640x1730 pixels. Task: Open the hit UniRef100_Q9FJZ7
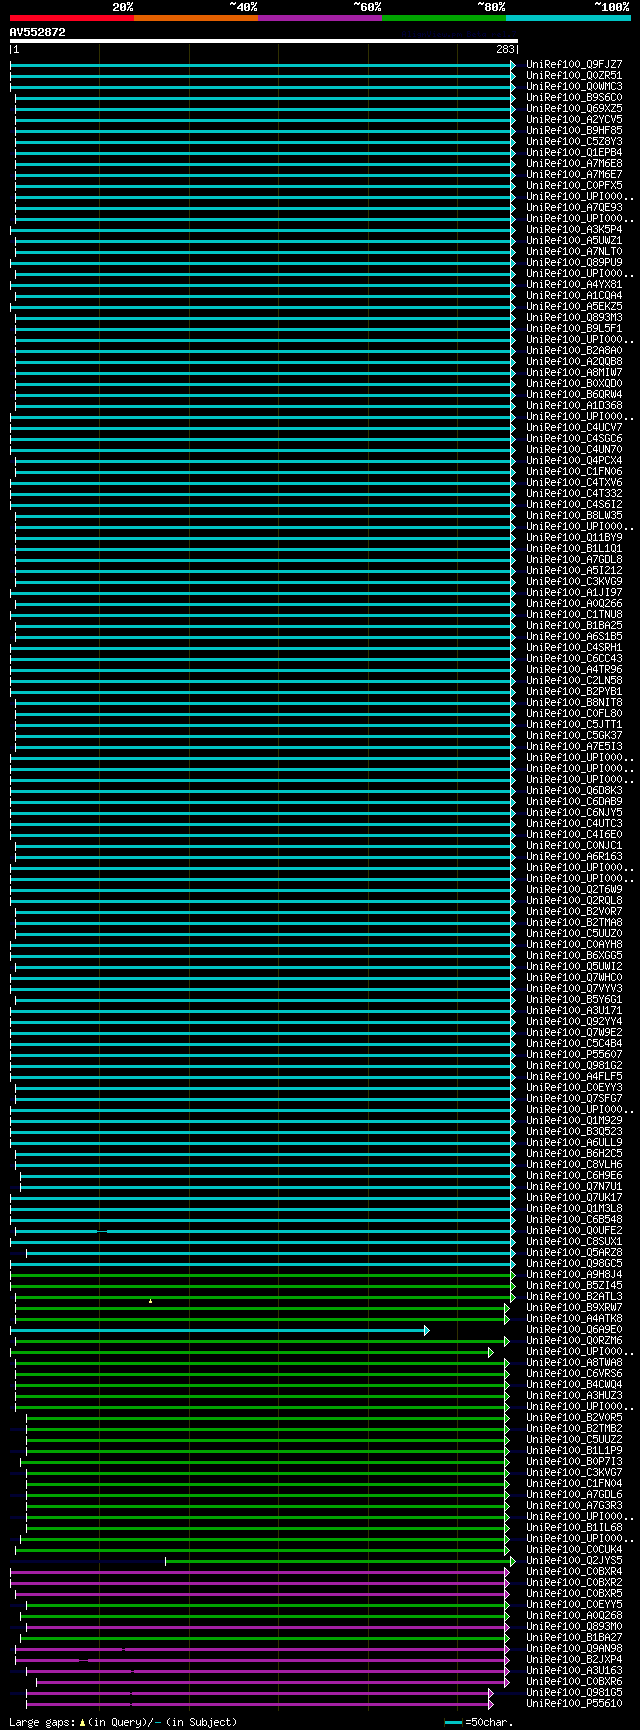tap(574, 64)
